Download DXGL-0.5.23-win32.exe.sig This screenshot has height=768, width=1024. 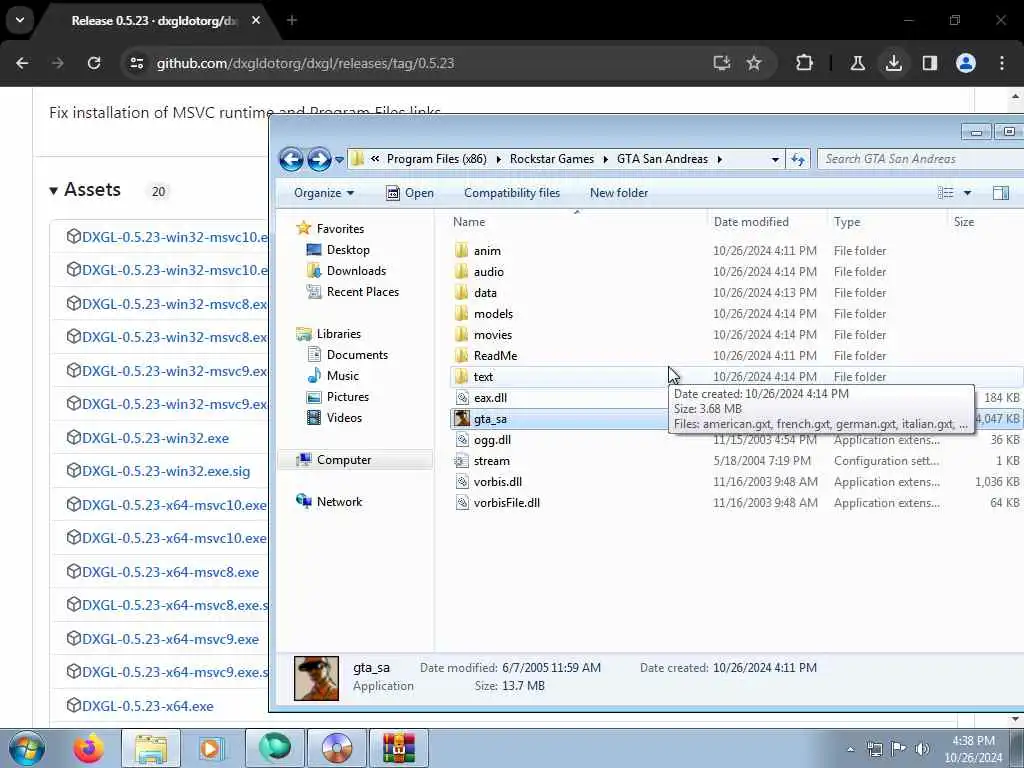click(166, 472)
